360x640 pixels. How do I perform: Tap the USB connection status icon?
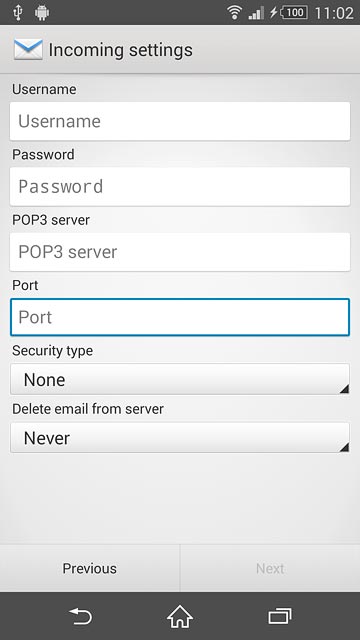point(18,13)
